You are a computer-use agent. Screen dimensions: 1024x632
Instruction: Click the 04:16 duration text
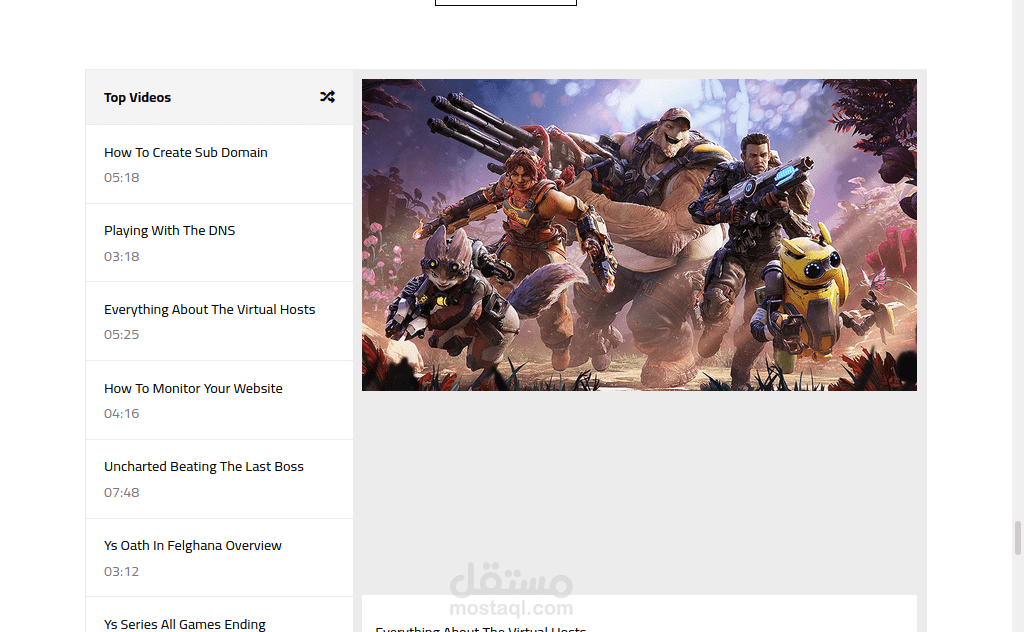(121, 413)
